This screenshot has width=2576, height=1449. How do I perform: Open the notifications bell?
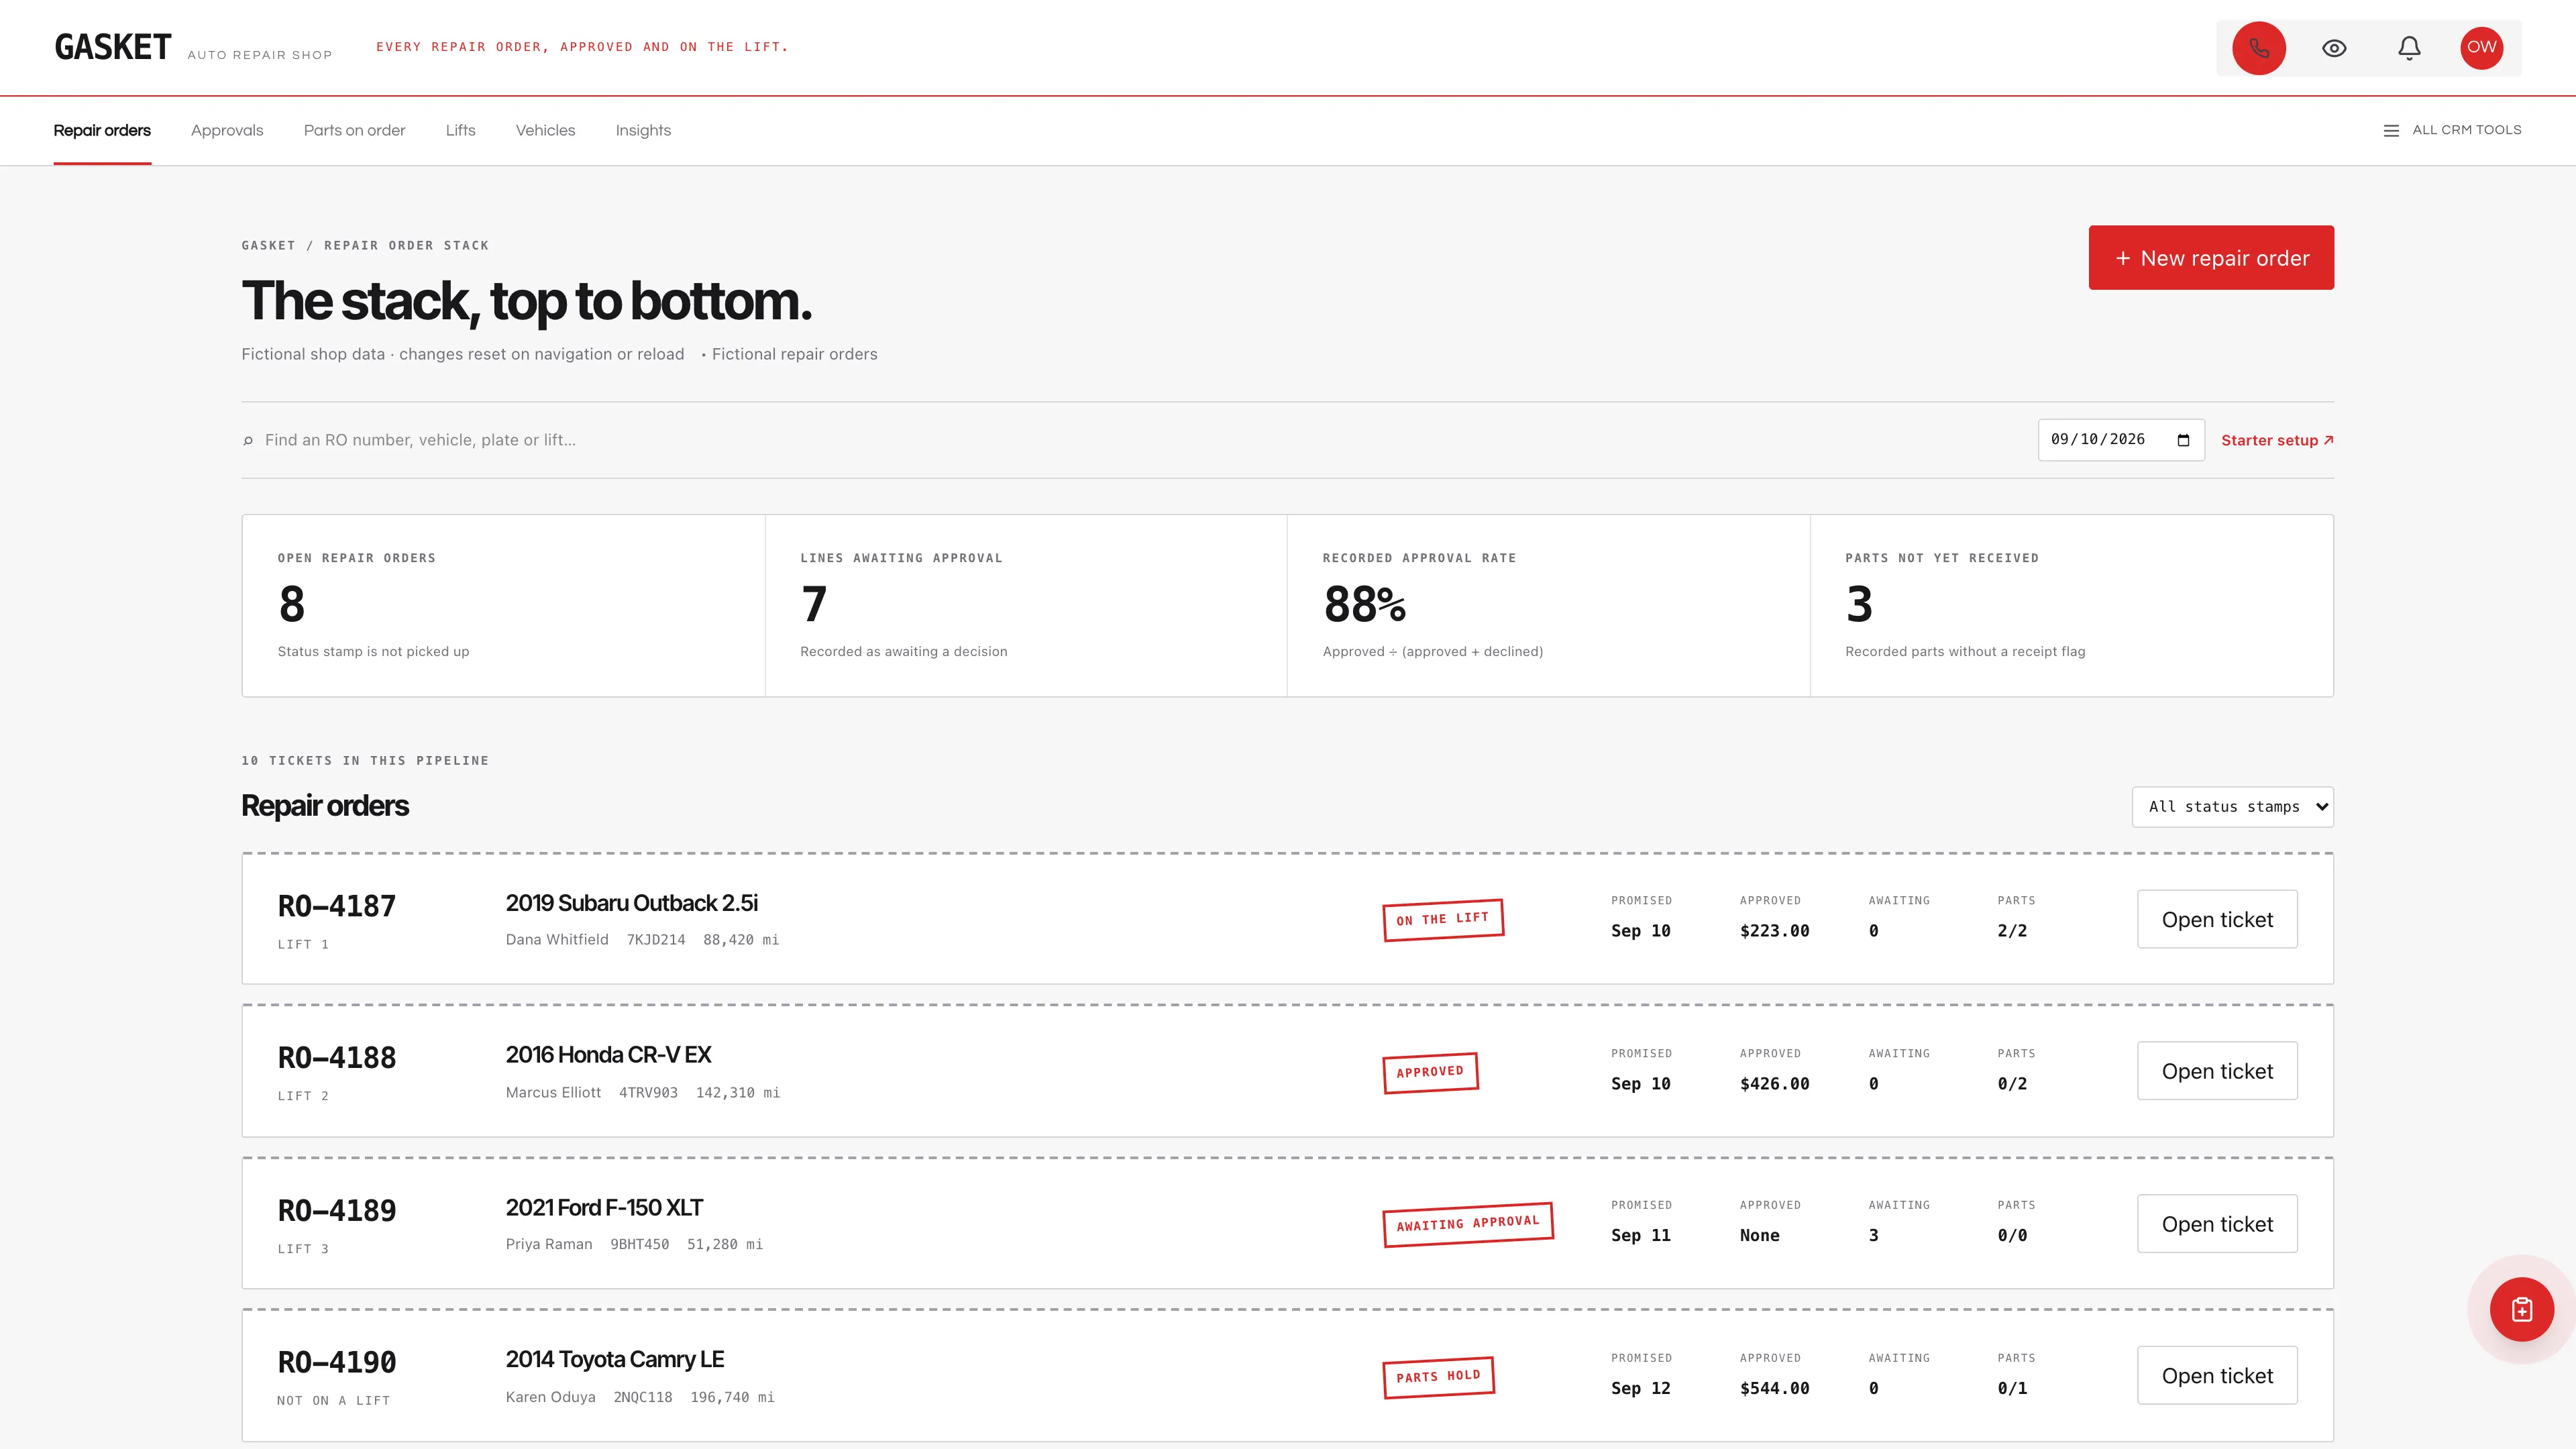tap(2409, 48)
